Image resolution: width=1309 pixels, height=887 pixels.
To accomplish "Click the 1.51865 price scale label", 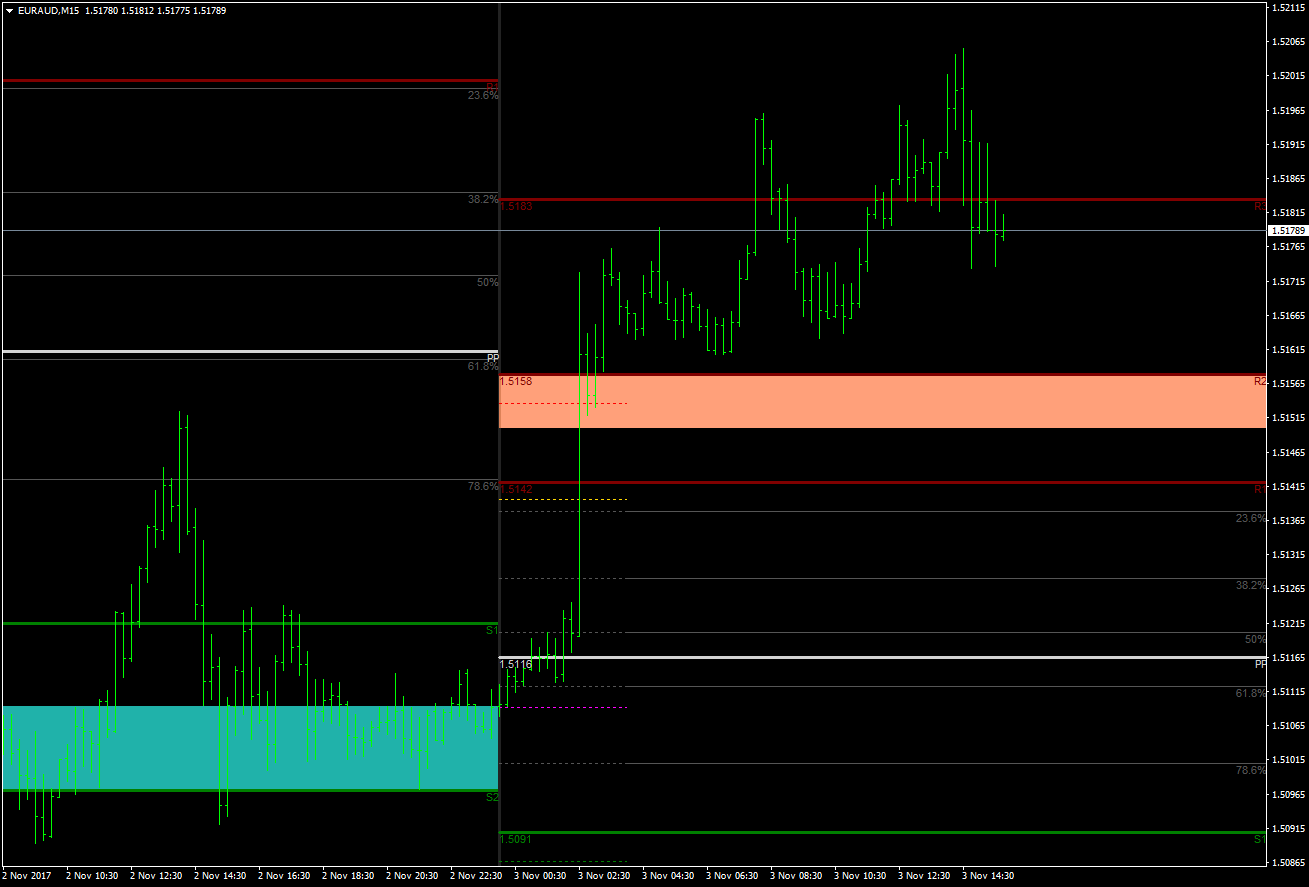I will point(1288,179).
